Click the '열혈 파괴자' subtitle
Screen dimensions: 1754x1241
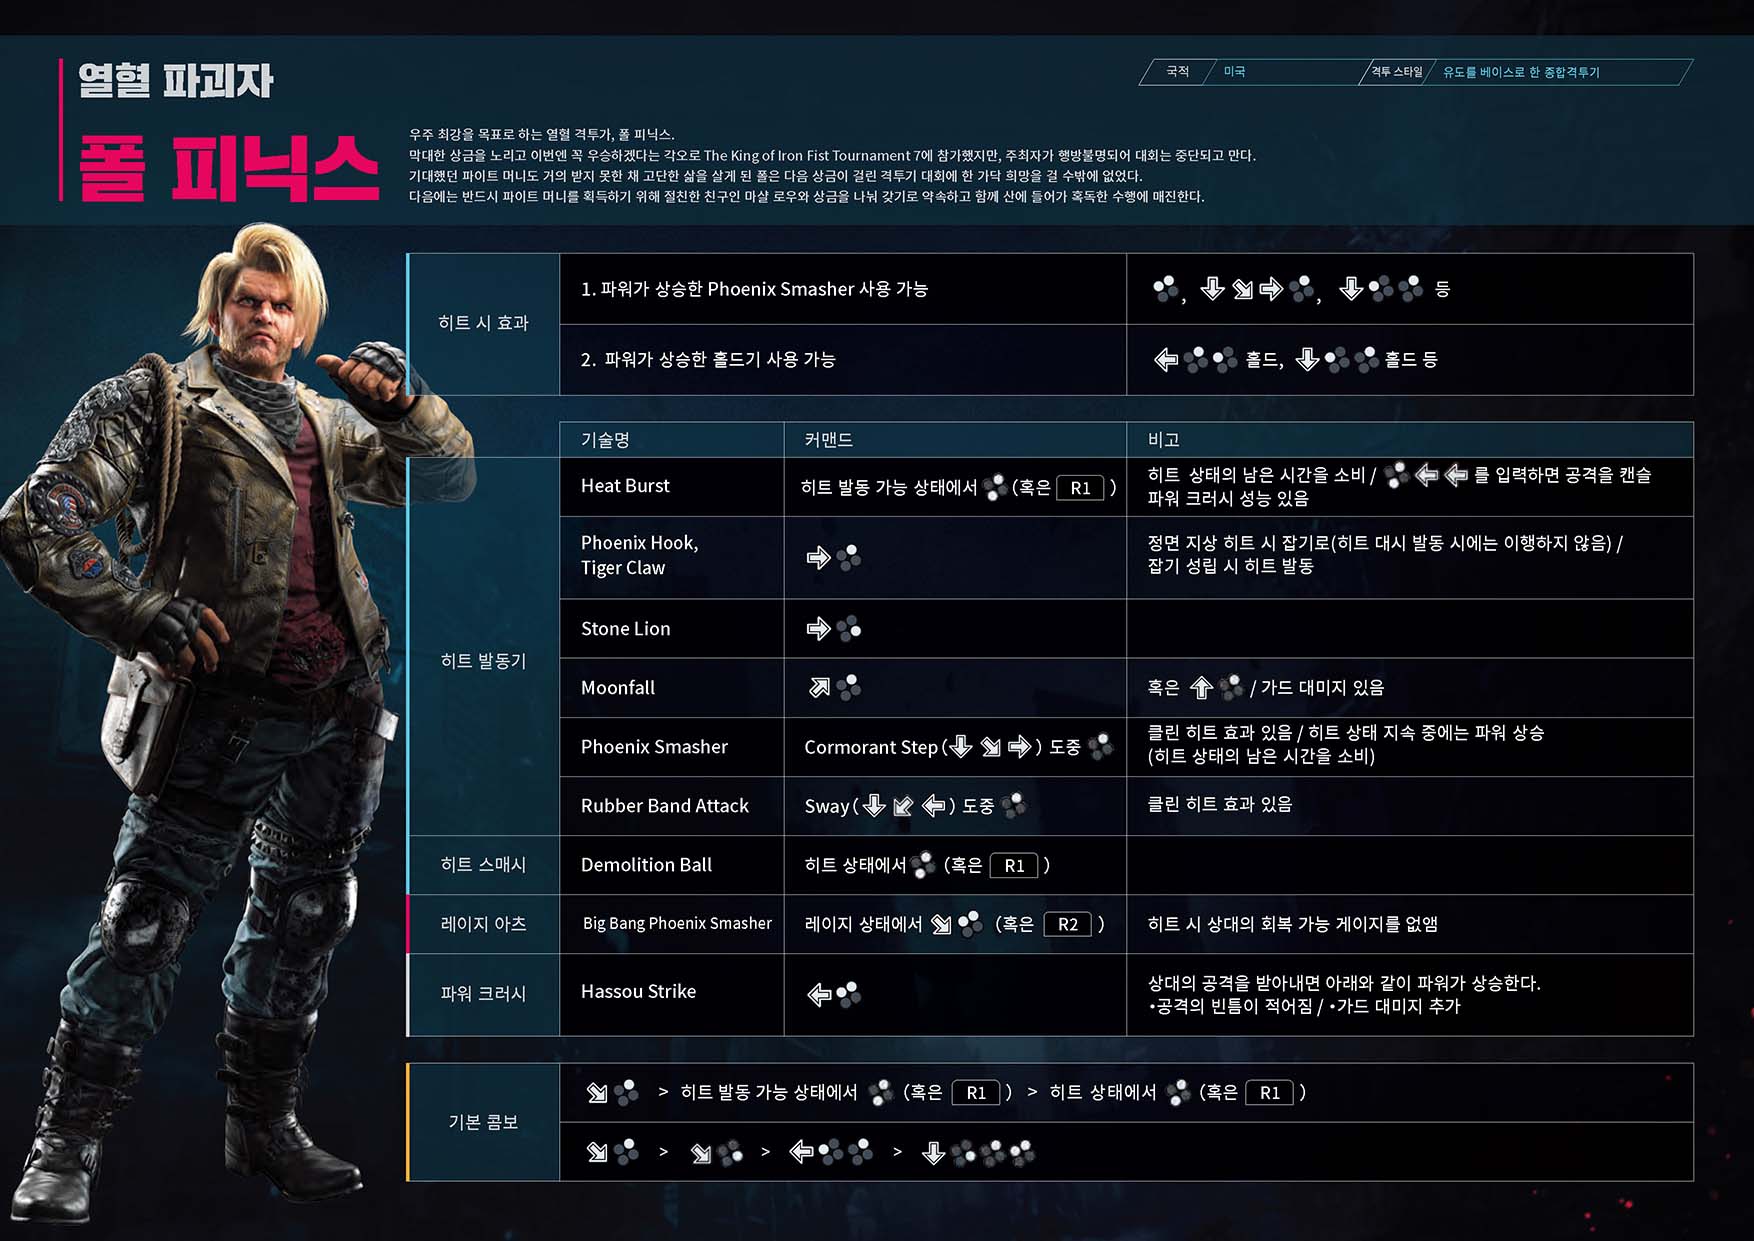coord(175,81)
